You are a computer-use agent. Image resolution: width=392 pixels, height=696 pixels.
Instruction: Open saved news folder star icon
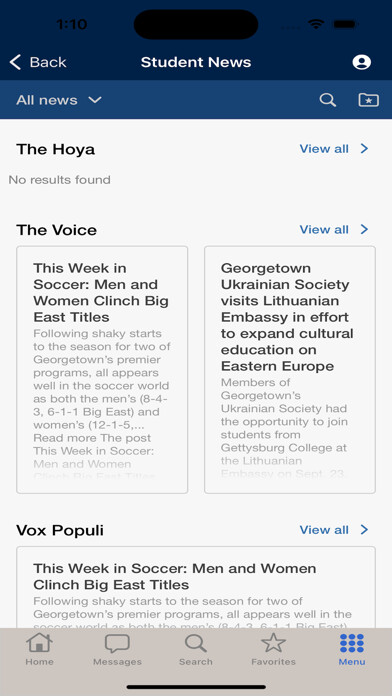368,100
